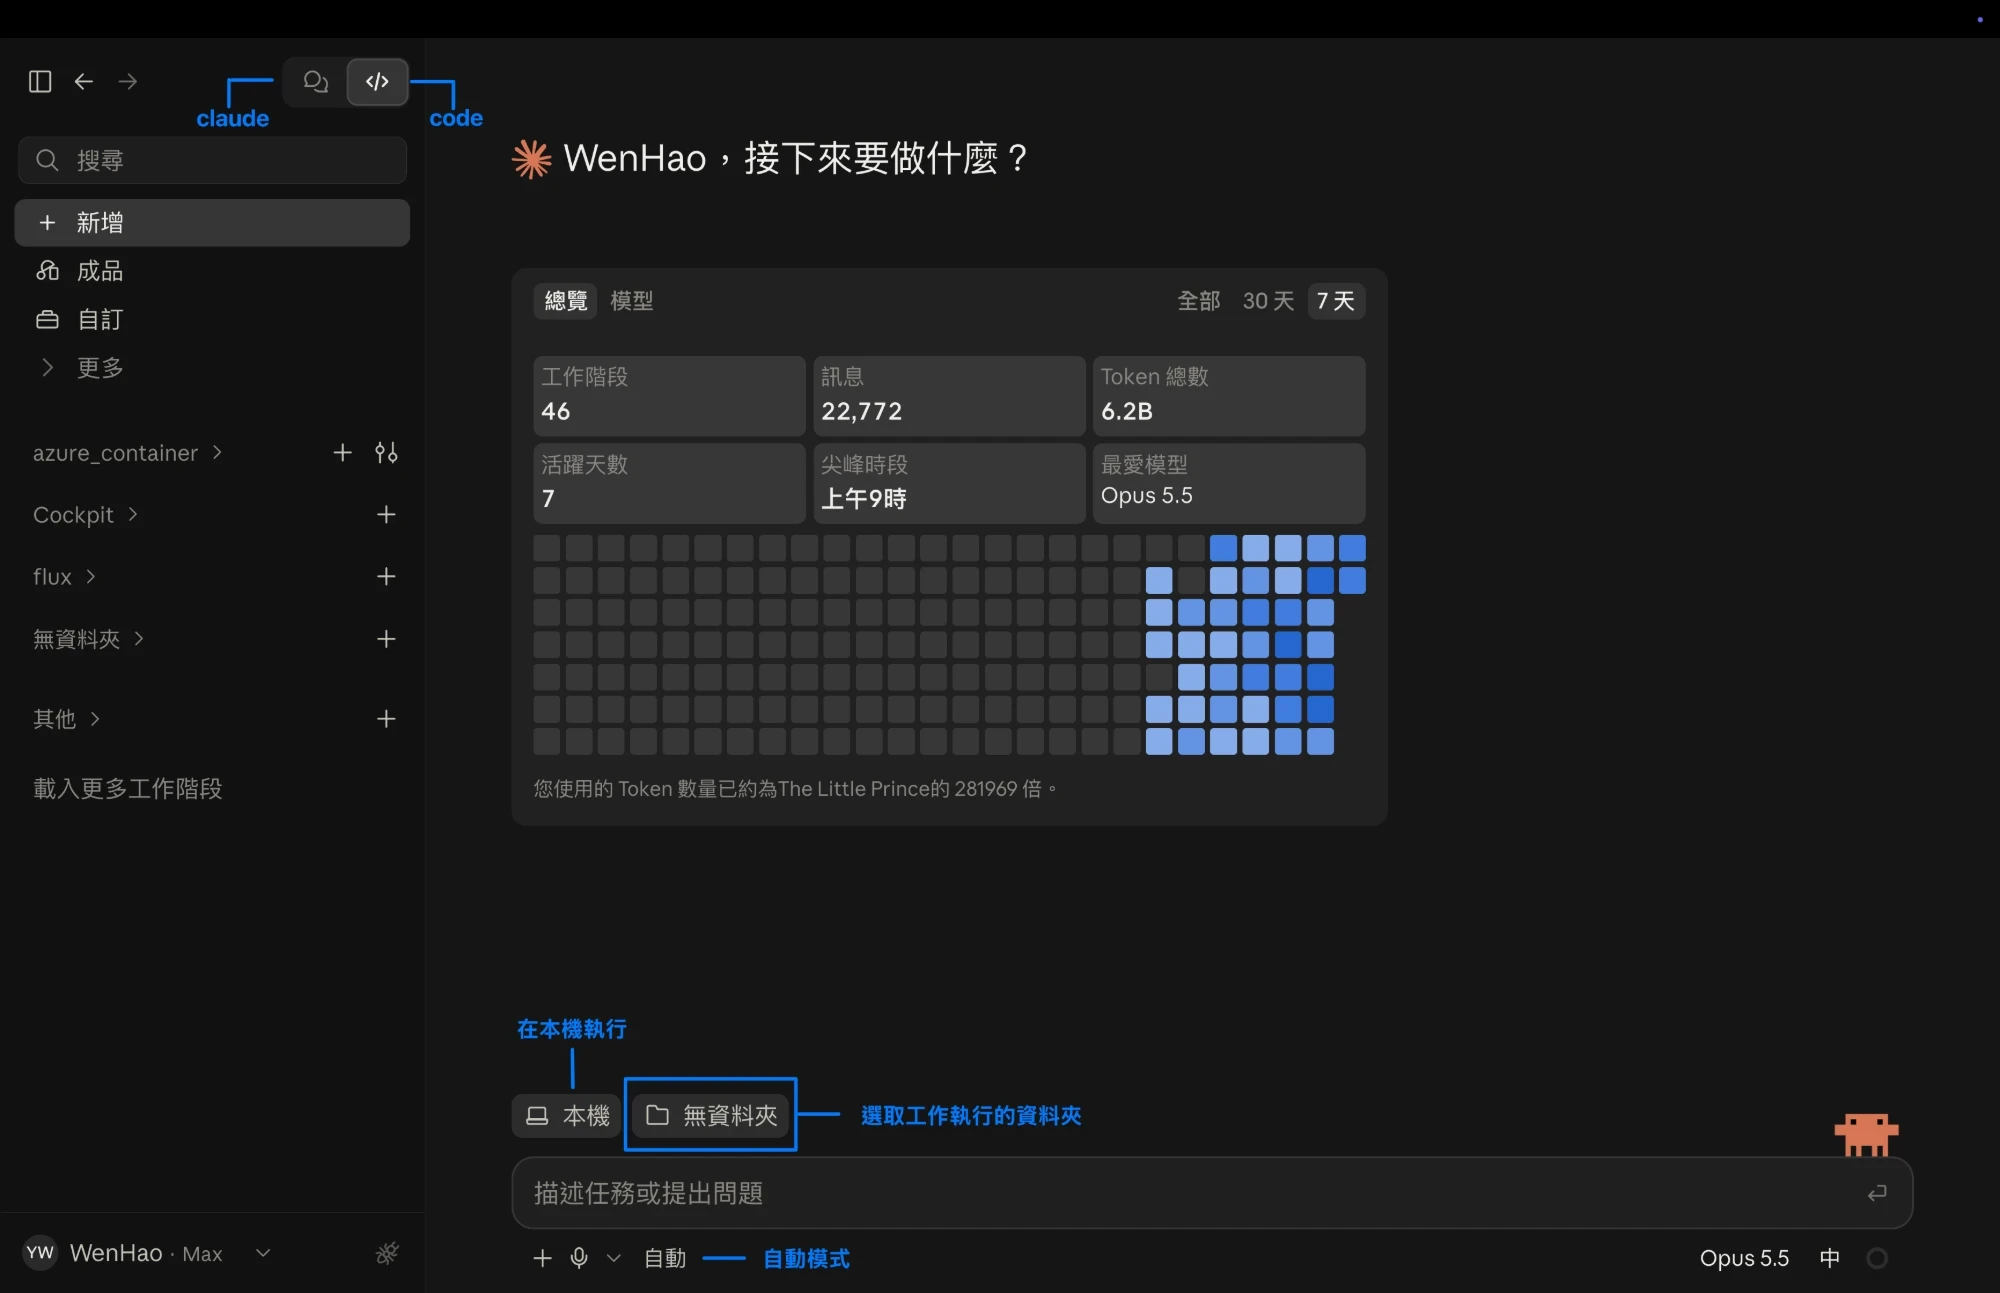Screen dimensions: 2000x1293
Task: Add a session under sidebar 無資料夾
Action: 386,639
